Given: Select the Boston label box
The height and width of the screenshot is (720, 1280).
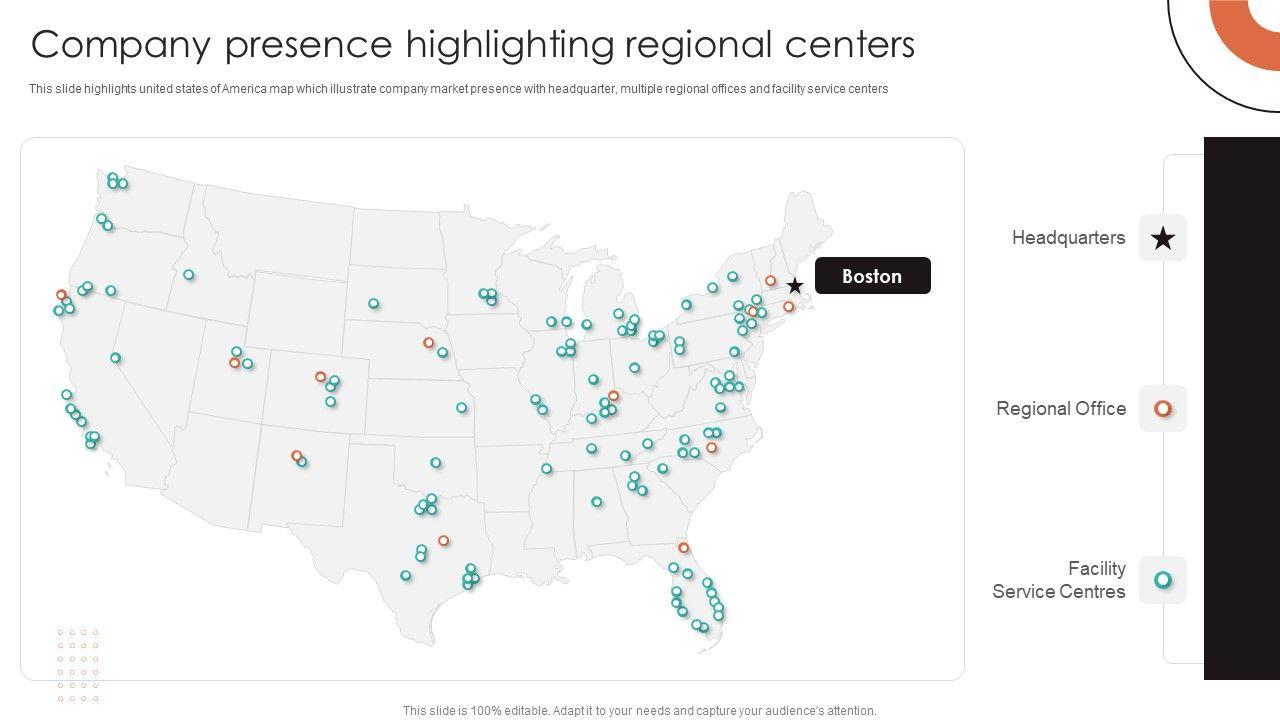Looking at the screenshot, I should pyautogui.click(x=873, y=276).
